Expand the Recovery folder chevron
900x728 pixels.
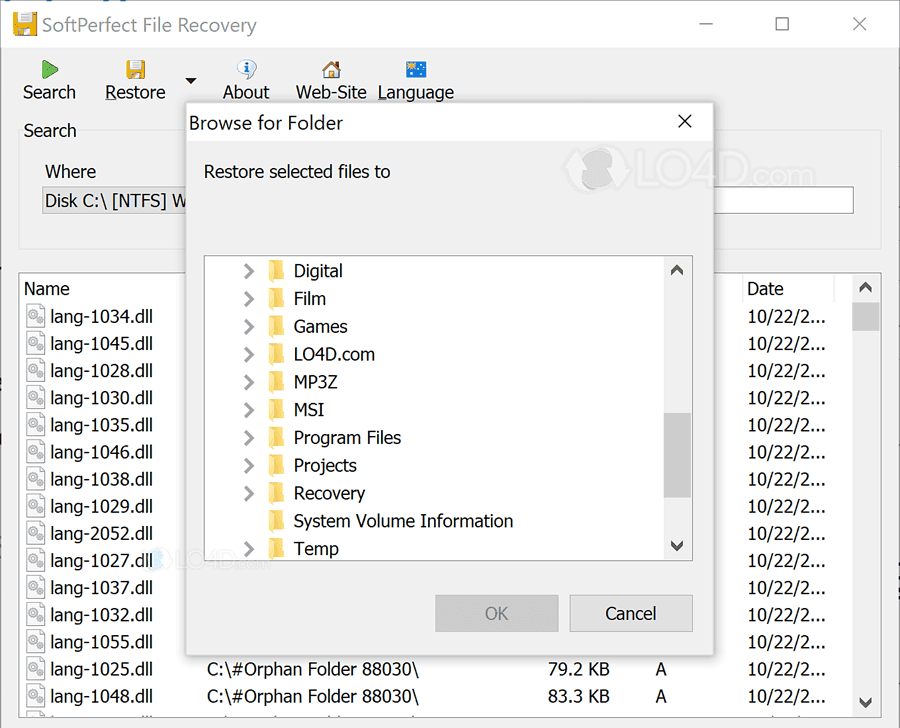click(249, 493)
